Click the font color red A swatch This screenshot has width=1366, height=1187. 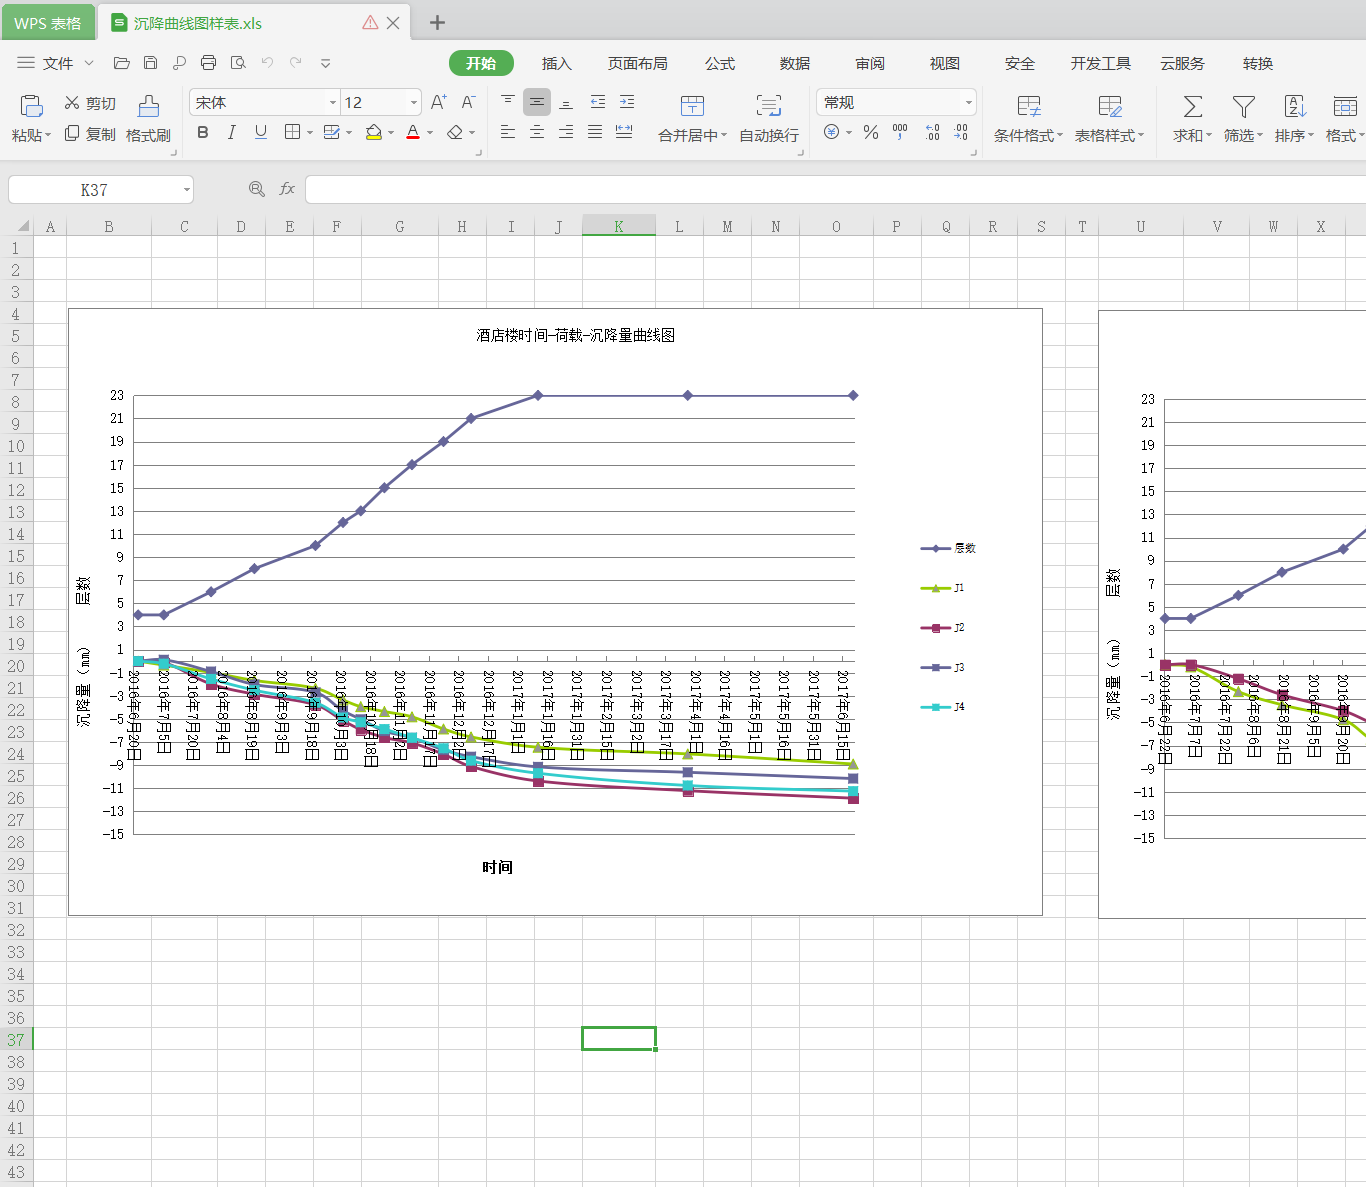[x=412, y=132]
